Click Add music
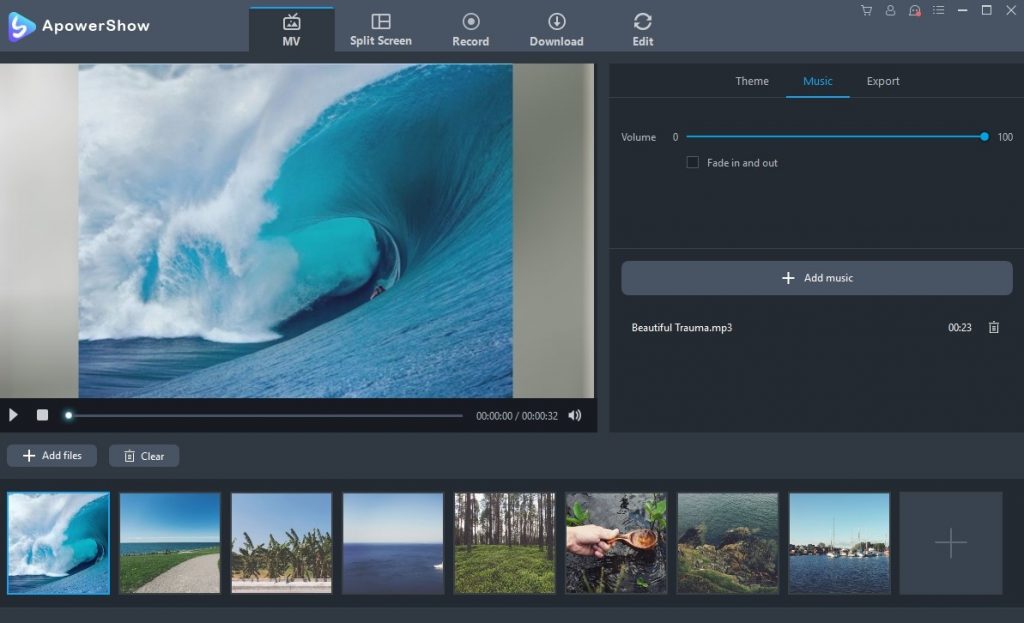 pos(816,278)
